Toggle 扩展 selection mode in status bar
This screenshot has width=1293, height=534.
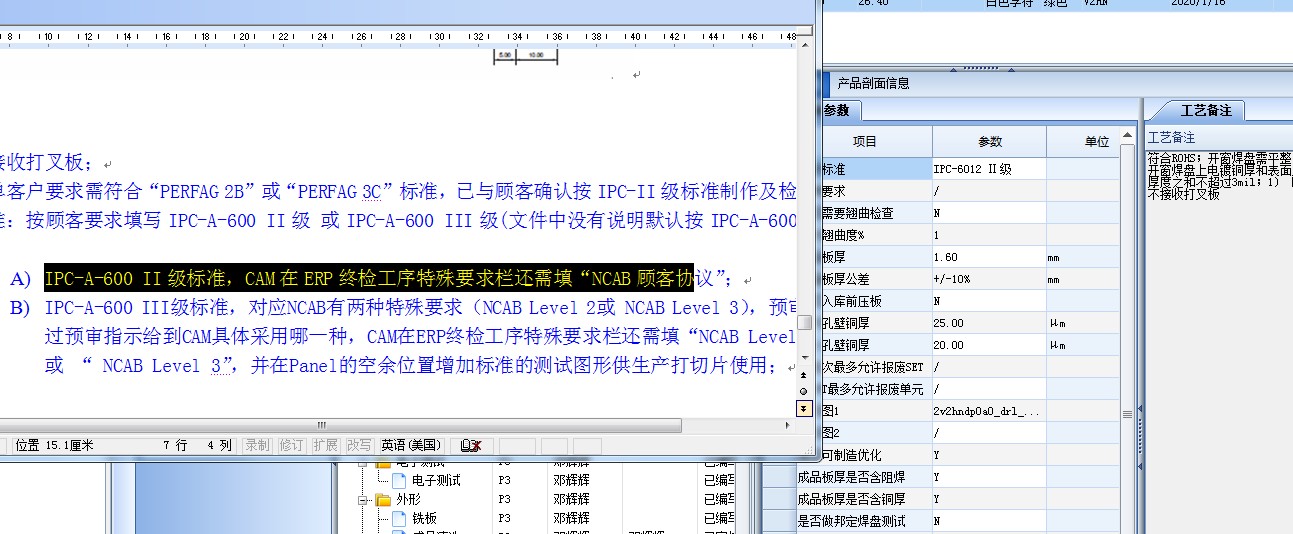[x=325, y=445]
